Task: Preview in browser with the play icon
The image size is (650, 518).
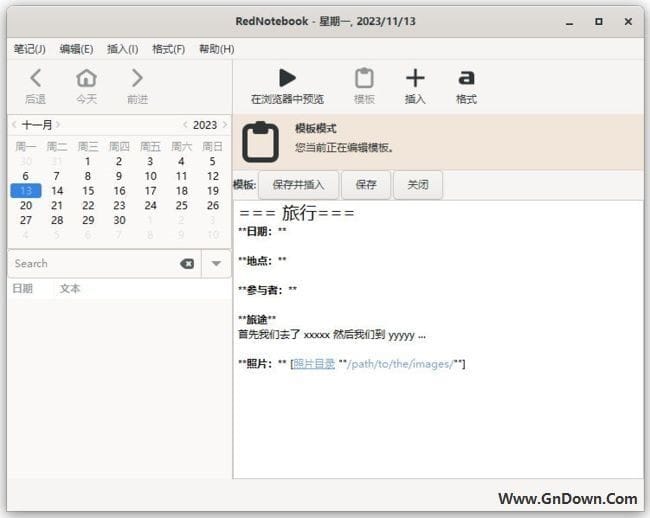Action: pyautogui.click(x=287, y=78)
